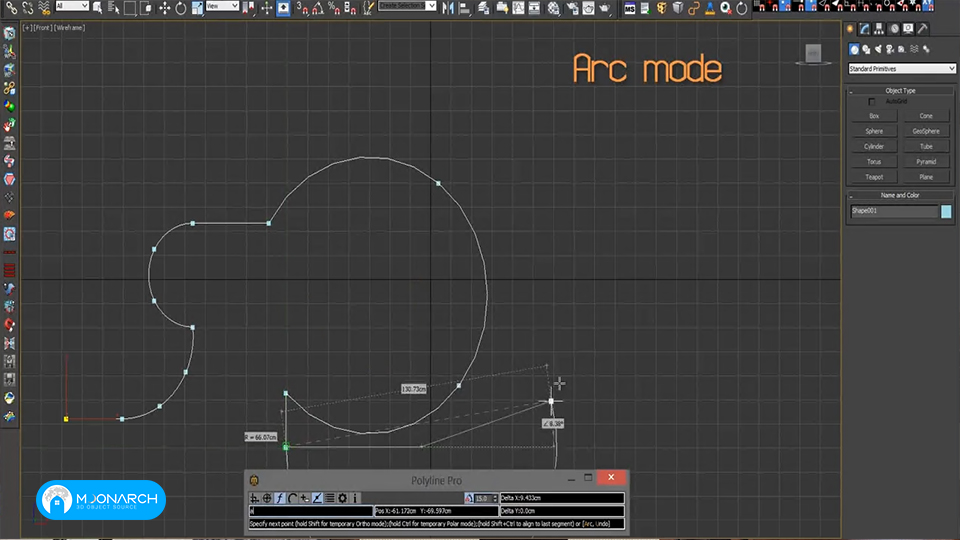Screen dimensions: 960x540
Task: Switch to the Display command panel tab
Action: coord(909,29)
